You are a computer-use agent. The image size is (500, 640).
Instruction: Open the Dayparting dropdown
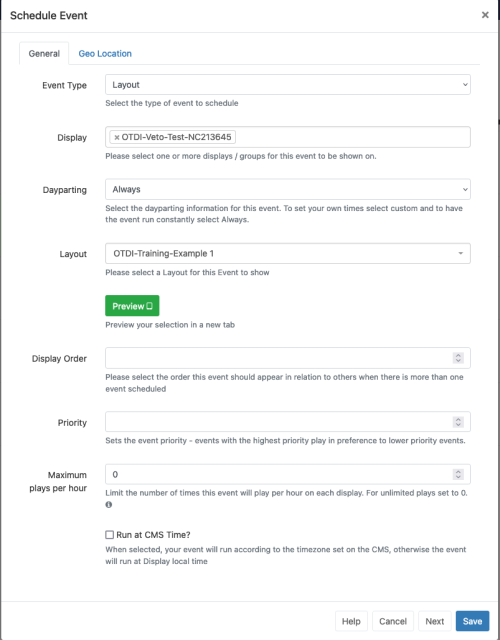click(288, 189)
